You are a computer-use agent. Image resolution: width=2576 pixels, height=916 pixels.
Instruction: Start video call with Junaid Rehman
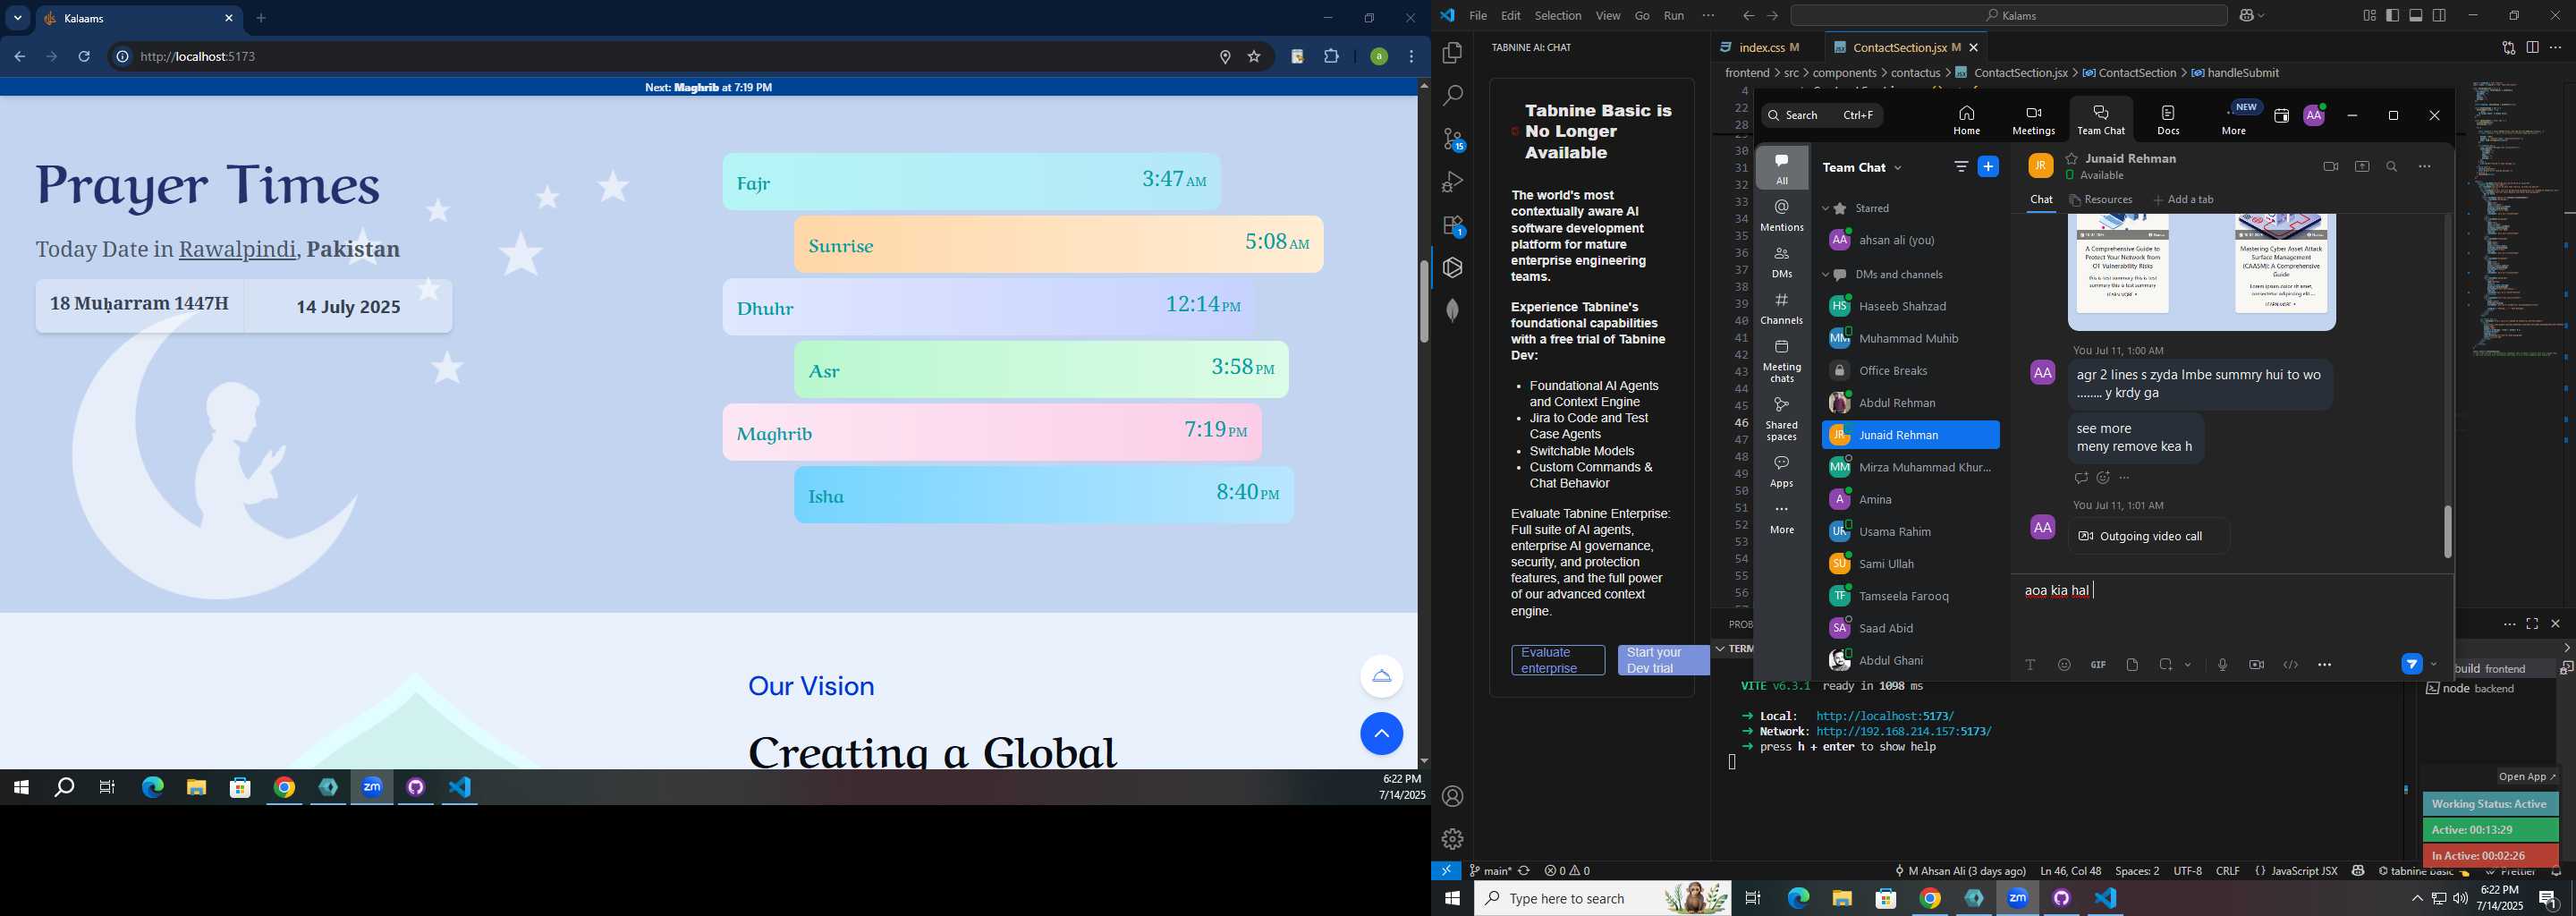(2330, 167)
